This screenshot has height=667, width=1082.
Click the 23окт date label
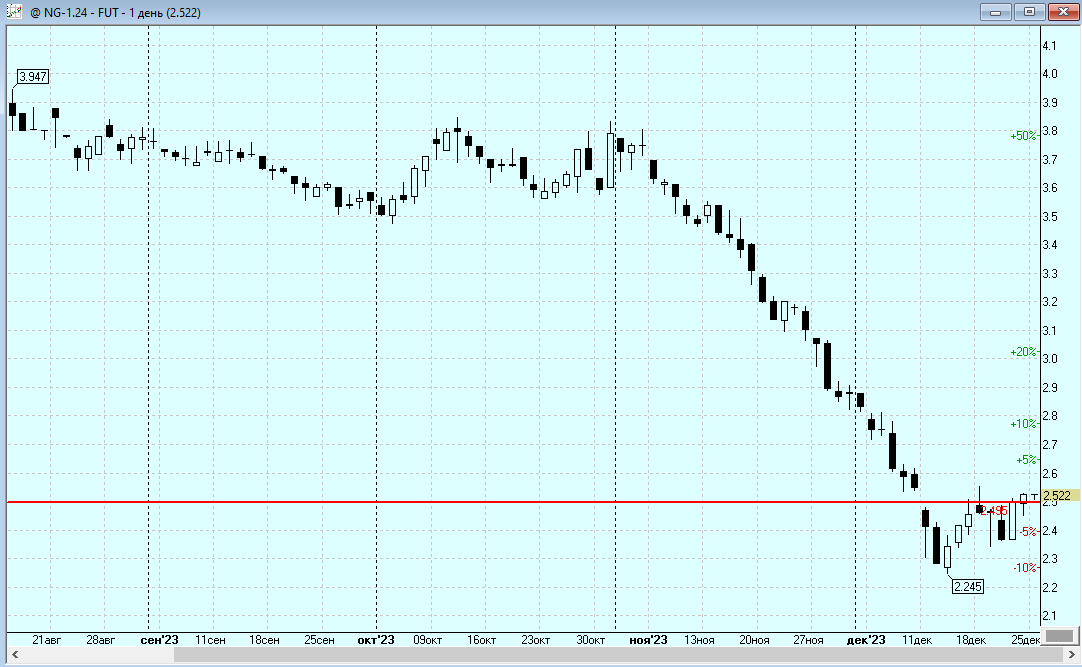coord(535,639)
